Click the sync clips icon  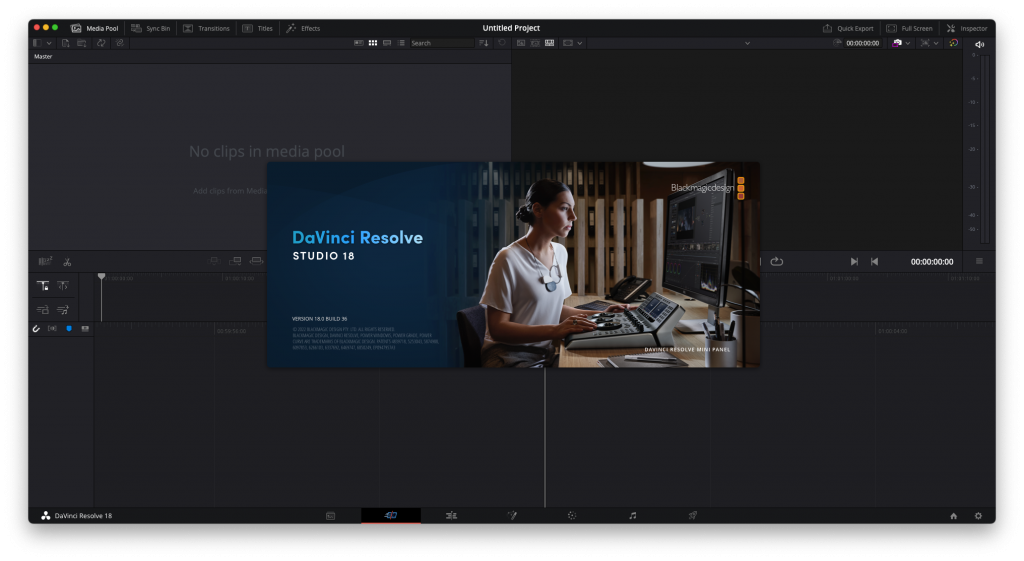tap(101, 43)
